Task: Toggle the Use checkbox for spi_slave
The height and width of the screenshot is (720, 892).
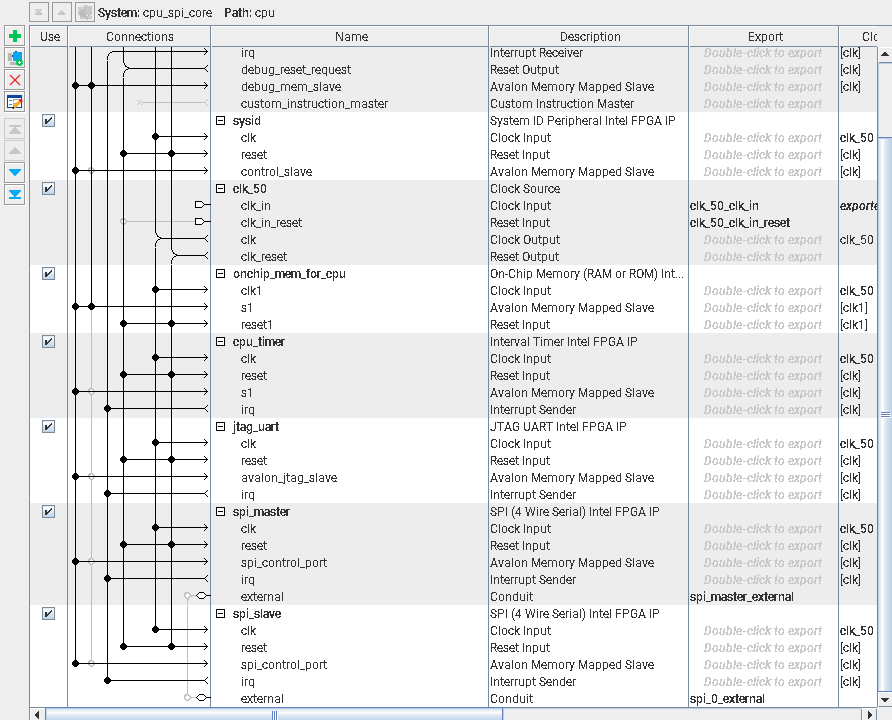Action: 48,614
